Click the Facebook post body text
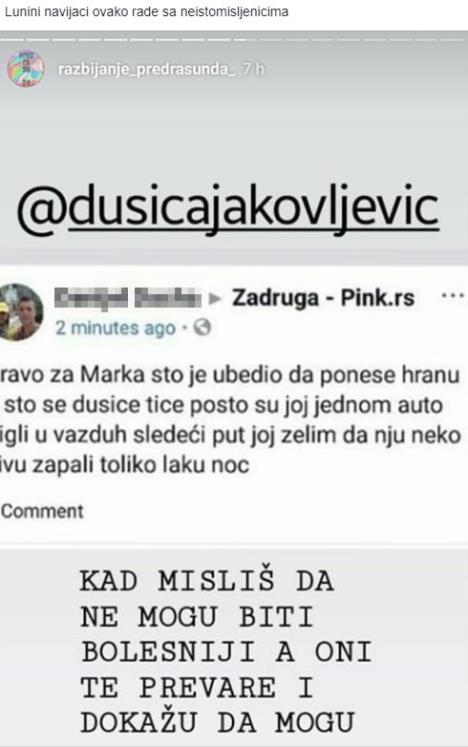The width and height of the screenshot is (468, 747). [x=231, y=420]
